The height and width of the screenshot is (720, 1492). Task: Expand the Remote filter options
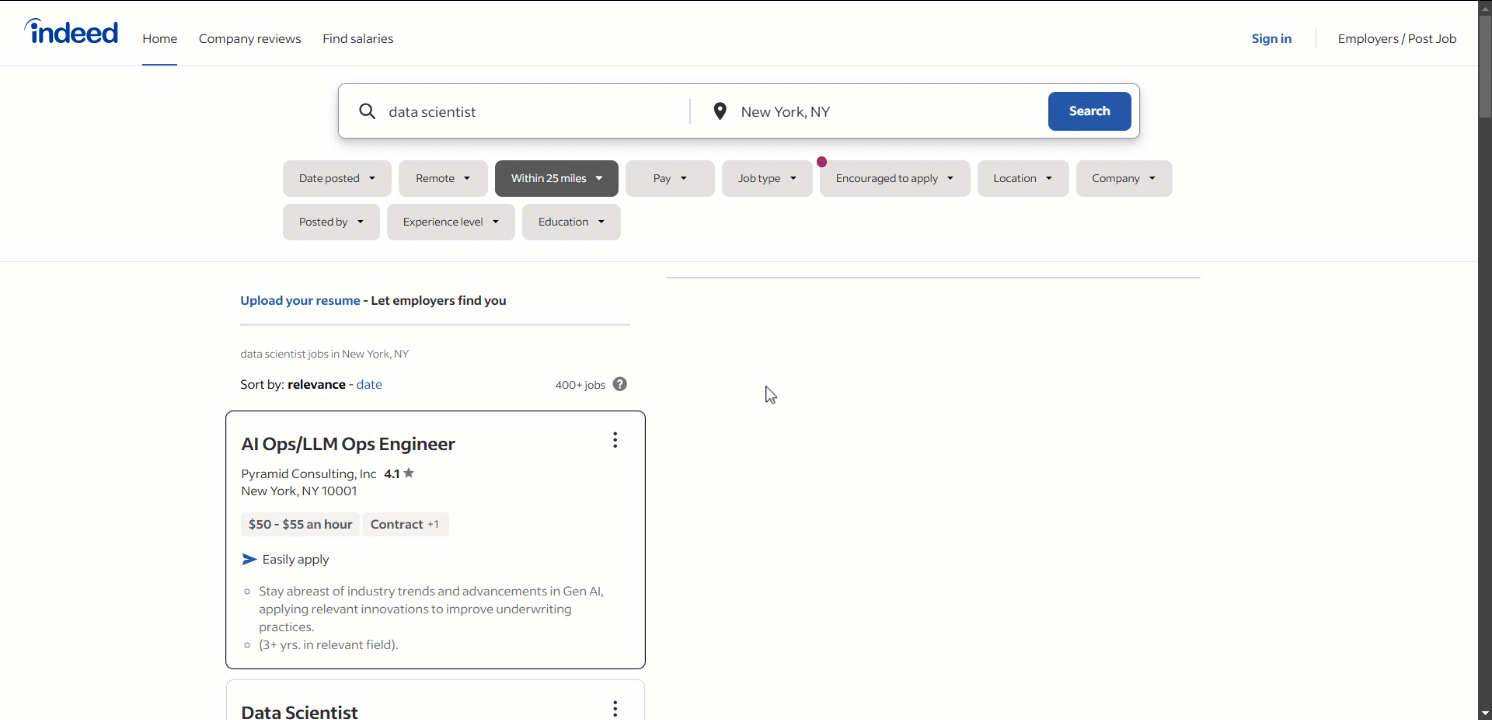443,178
